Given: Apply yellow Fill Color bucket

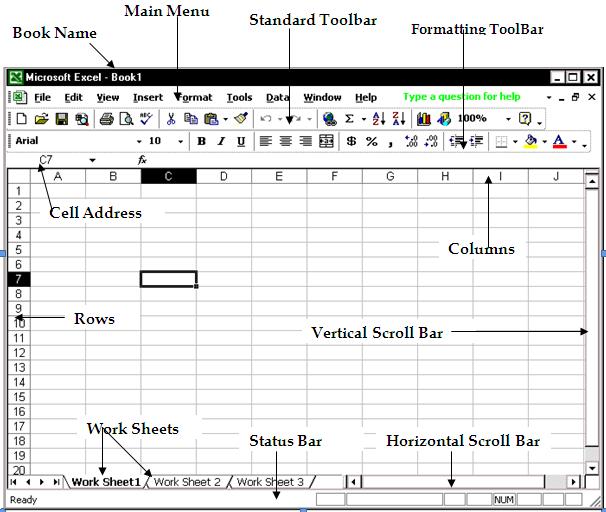Looking at the screenshot, I should pyautogui.click(x=531, y=141).
